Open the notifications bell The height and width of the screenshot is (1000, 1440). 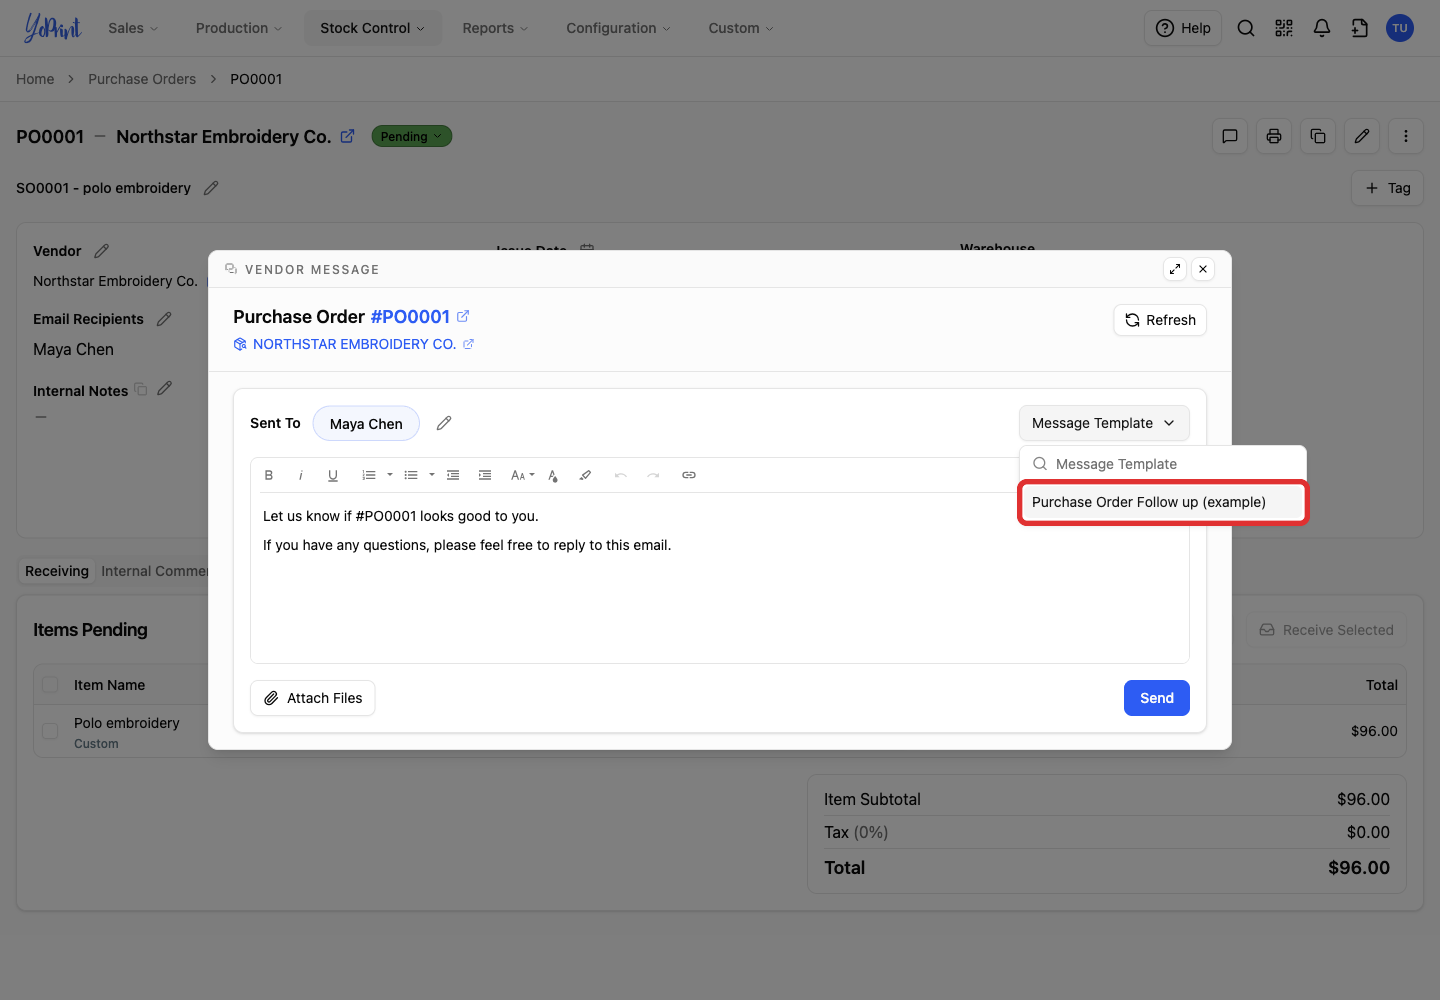click(x=1322, y=28)
